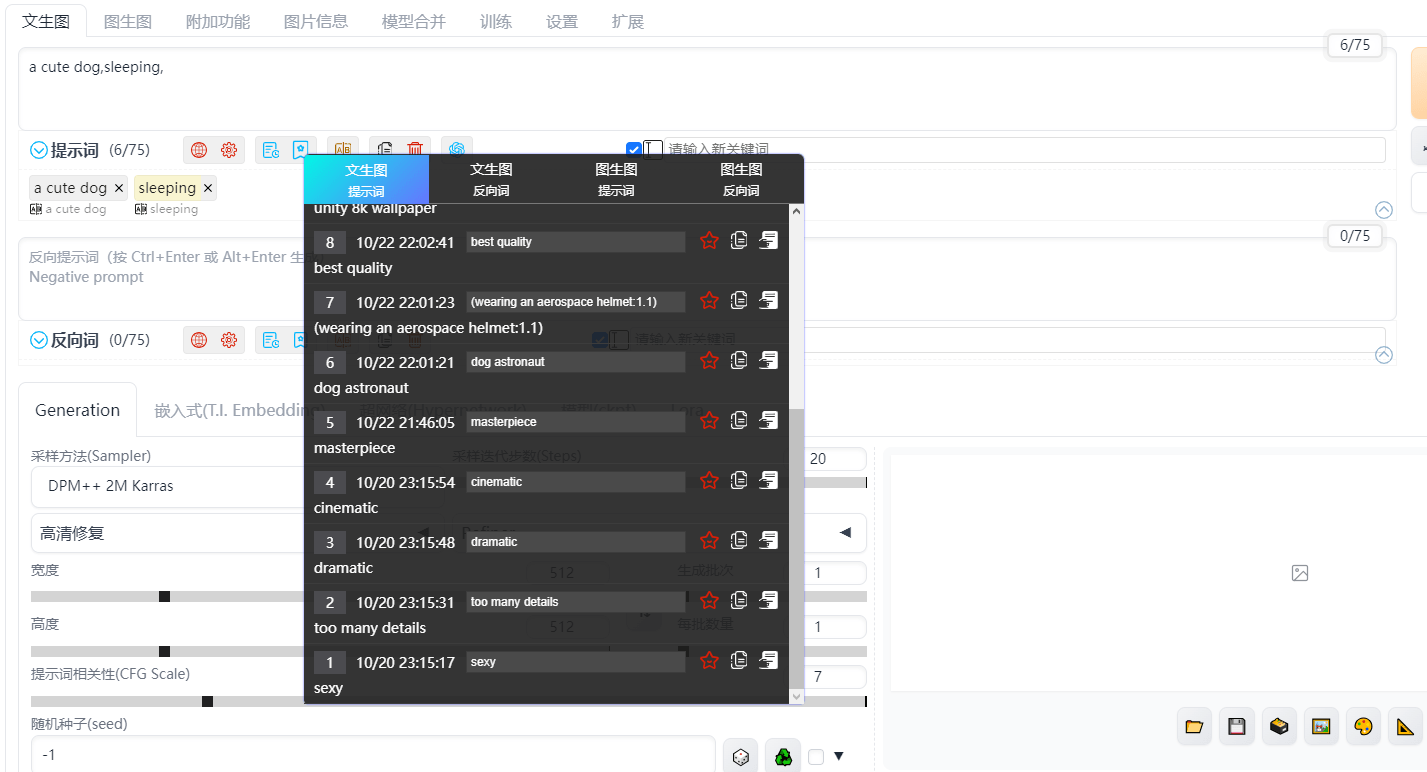Viewport: 1427px width, 772px height.
Task: Copy the 'dog astronaut' history entry
Action: [x=739, y=361]
